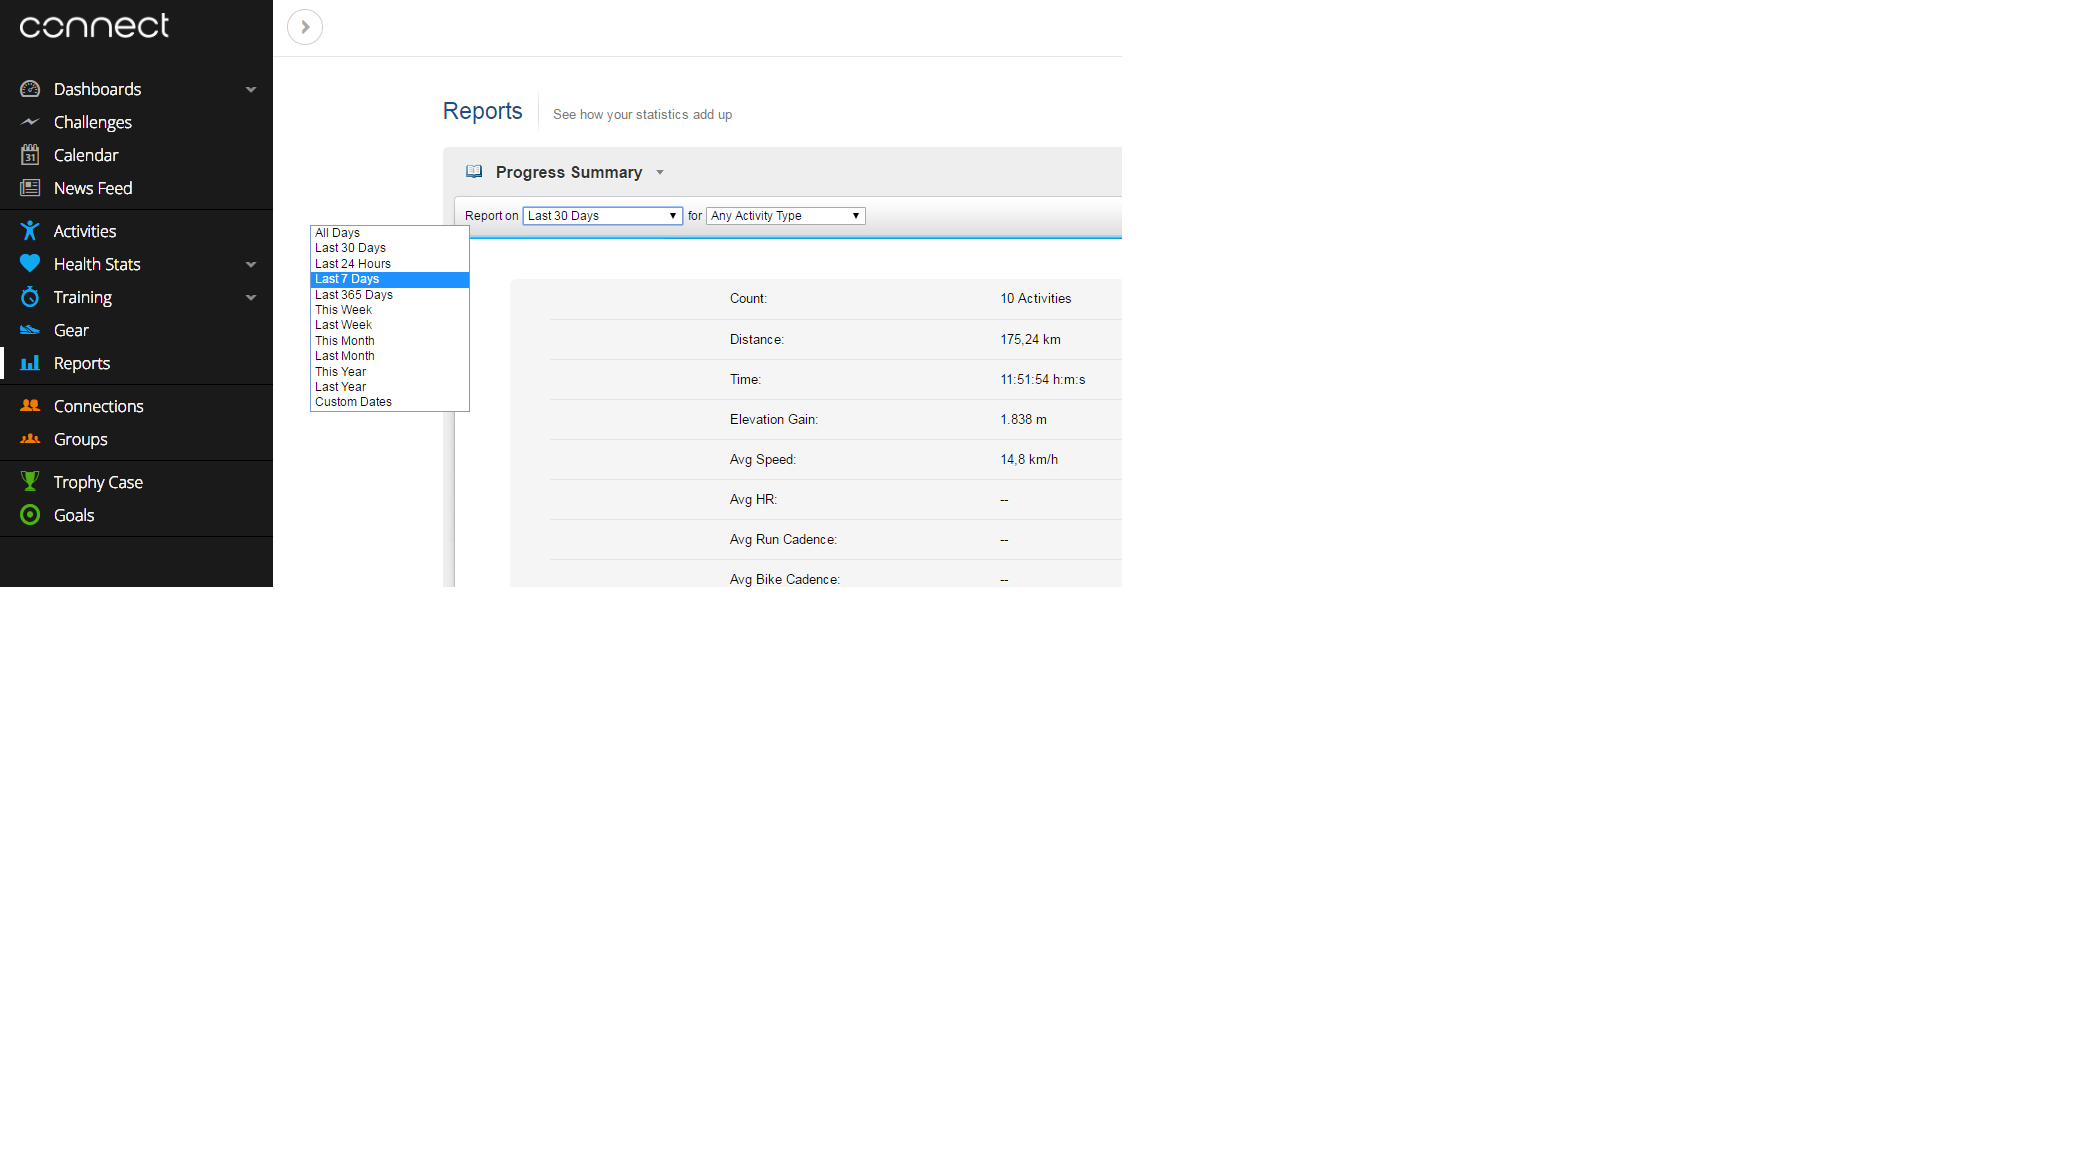Open the Any Activity Type dropdown
2080x1170 pixels.
(x=786, y=216)
